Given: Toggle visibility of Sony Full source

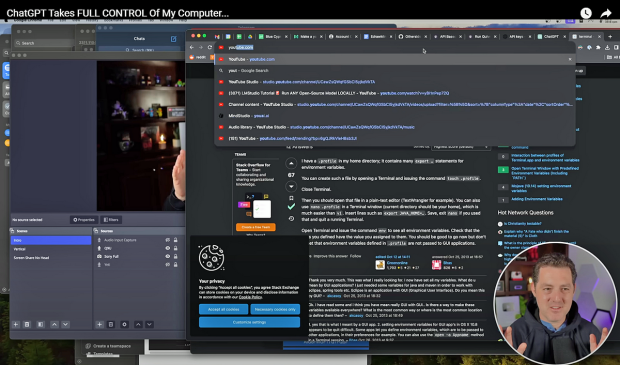Looking at the screenshot, I should coord(168,256).
